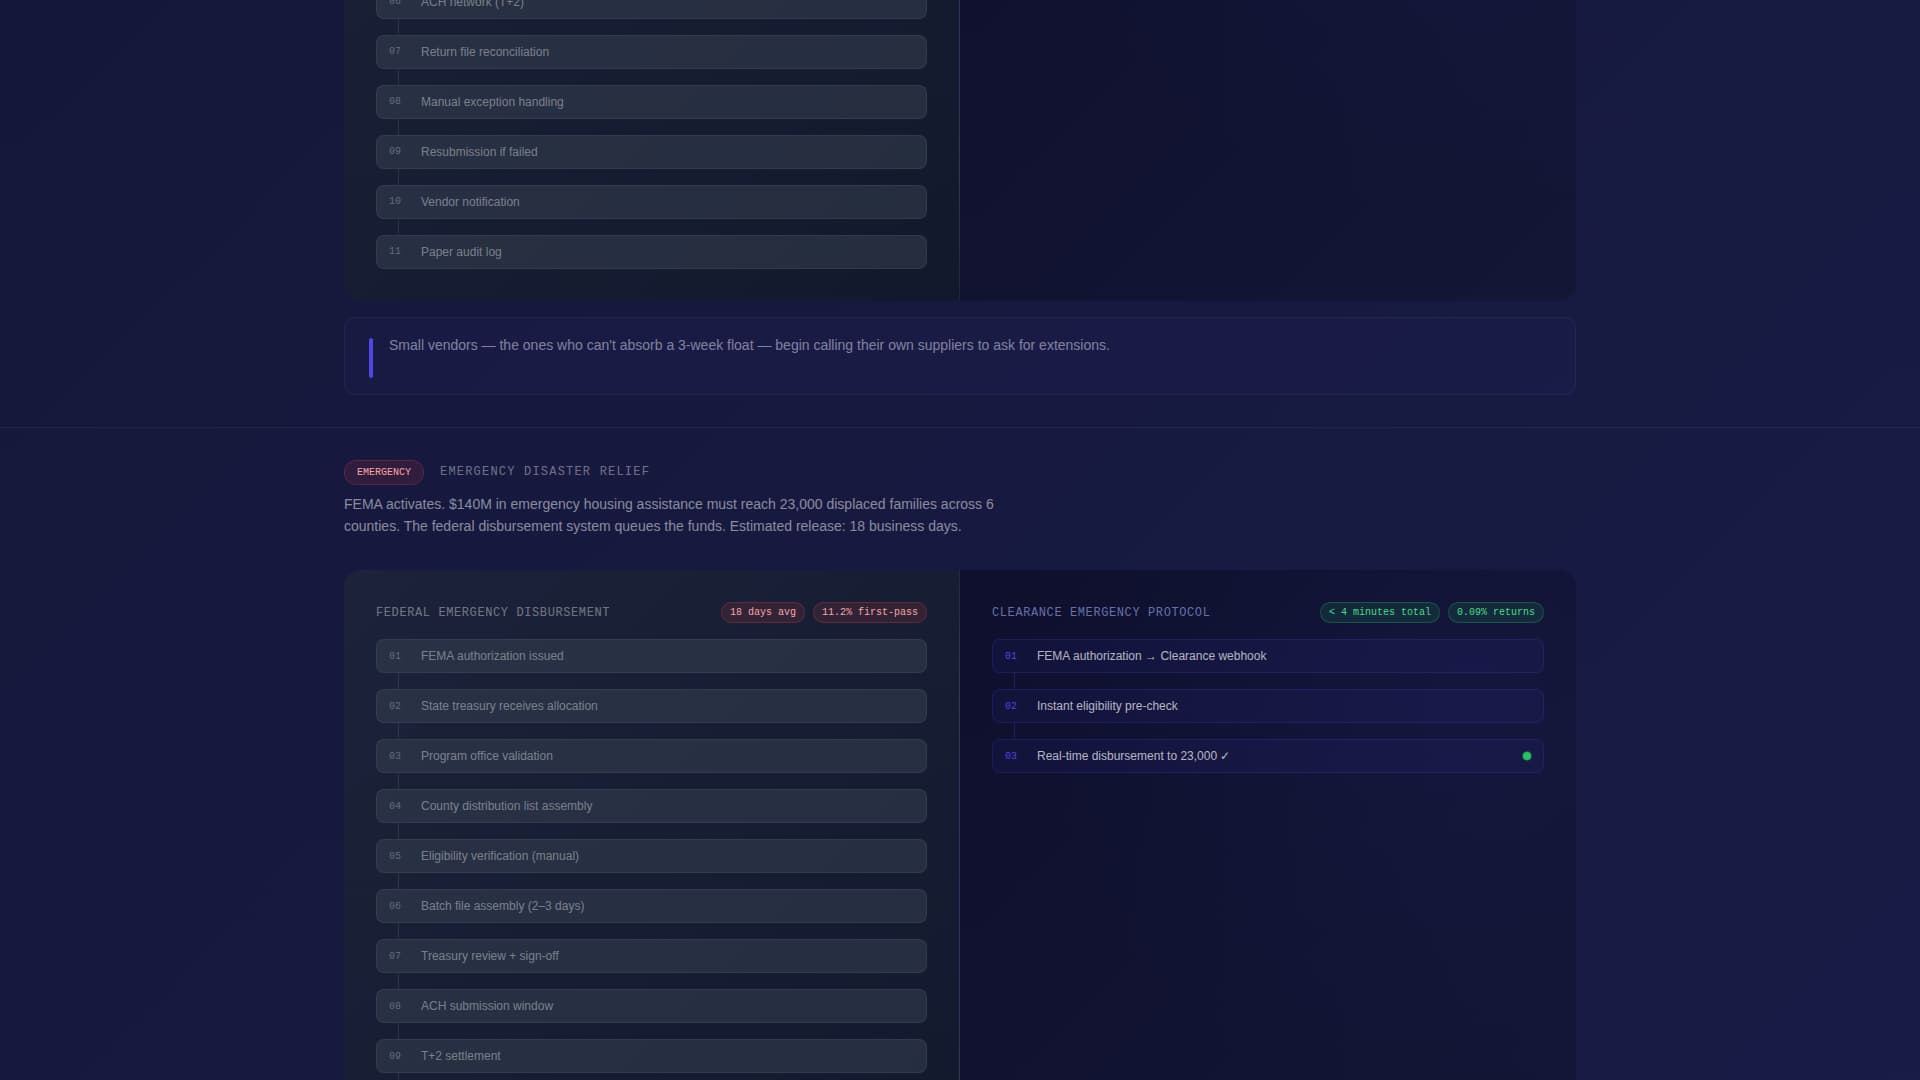1920x1080 pixels.
Task: Select the "Real-time disbursement to 23,000" step
Action: pyautogui.click(x=1266, y=756)
